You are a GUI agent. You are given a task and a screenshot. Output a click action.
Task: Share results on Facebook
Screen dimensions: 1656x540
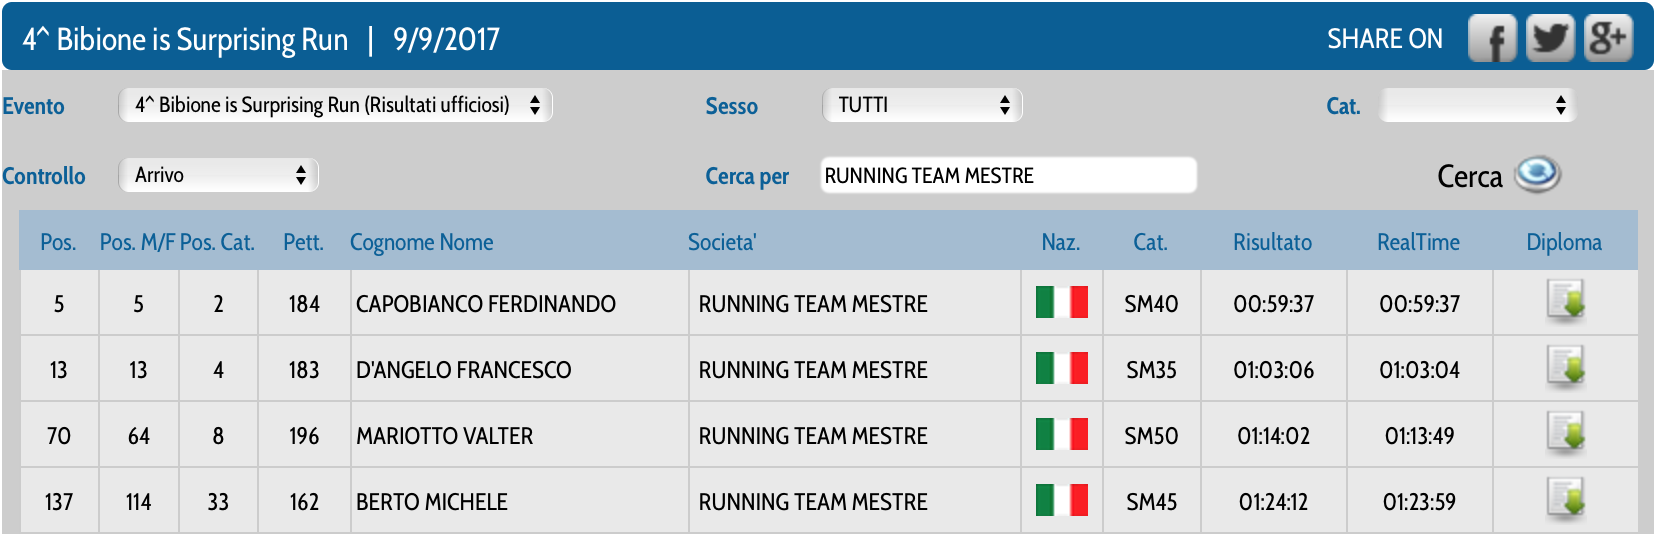[x=1492, y=39]
